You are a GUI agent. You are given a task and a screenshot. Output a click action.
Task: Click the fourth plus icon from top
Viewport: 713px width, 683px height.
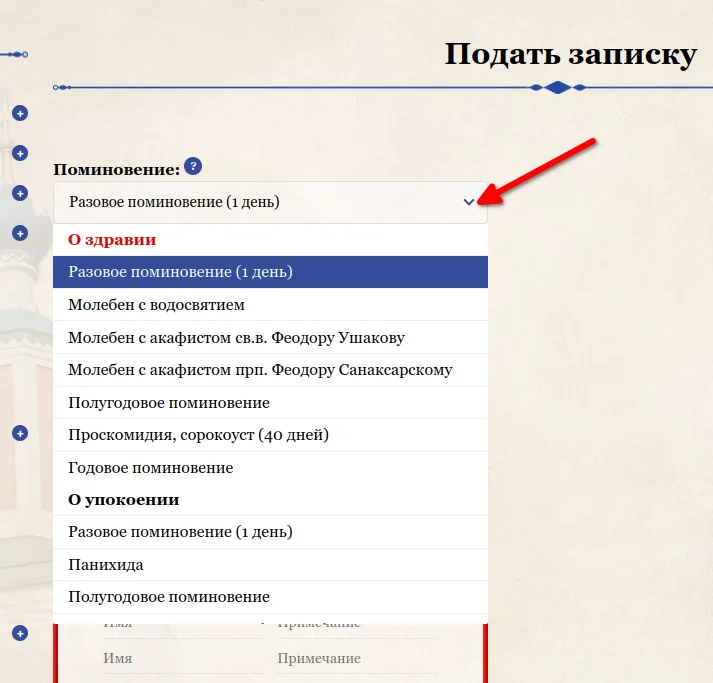tap(19, 233)
